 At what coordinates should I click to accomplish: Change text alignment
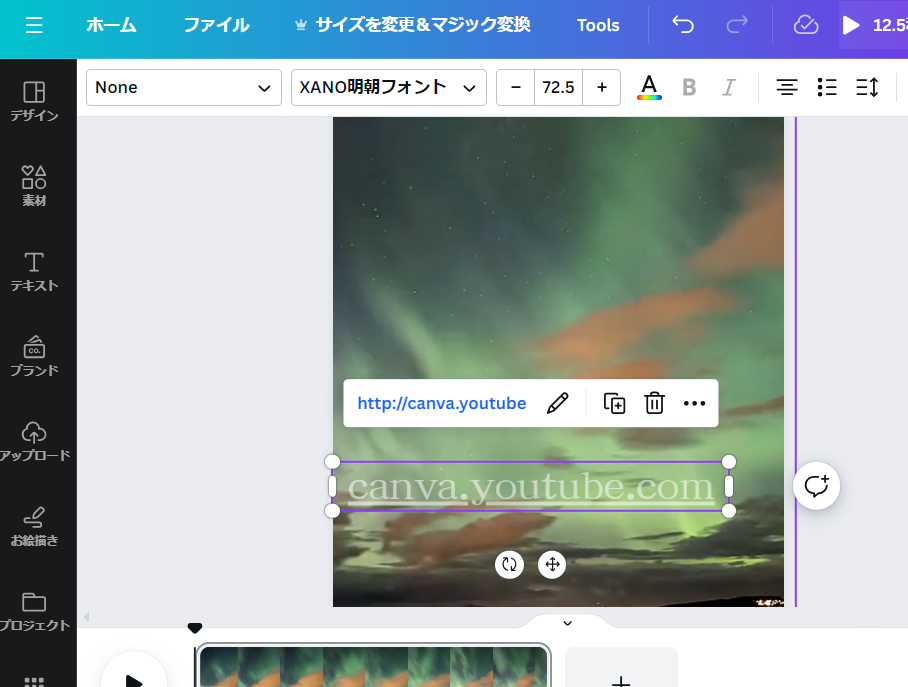pyautogui.click(x=786, y=87)
